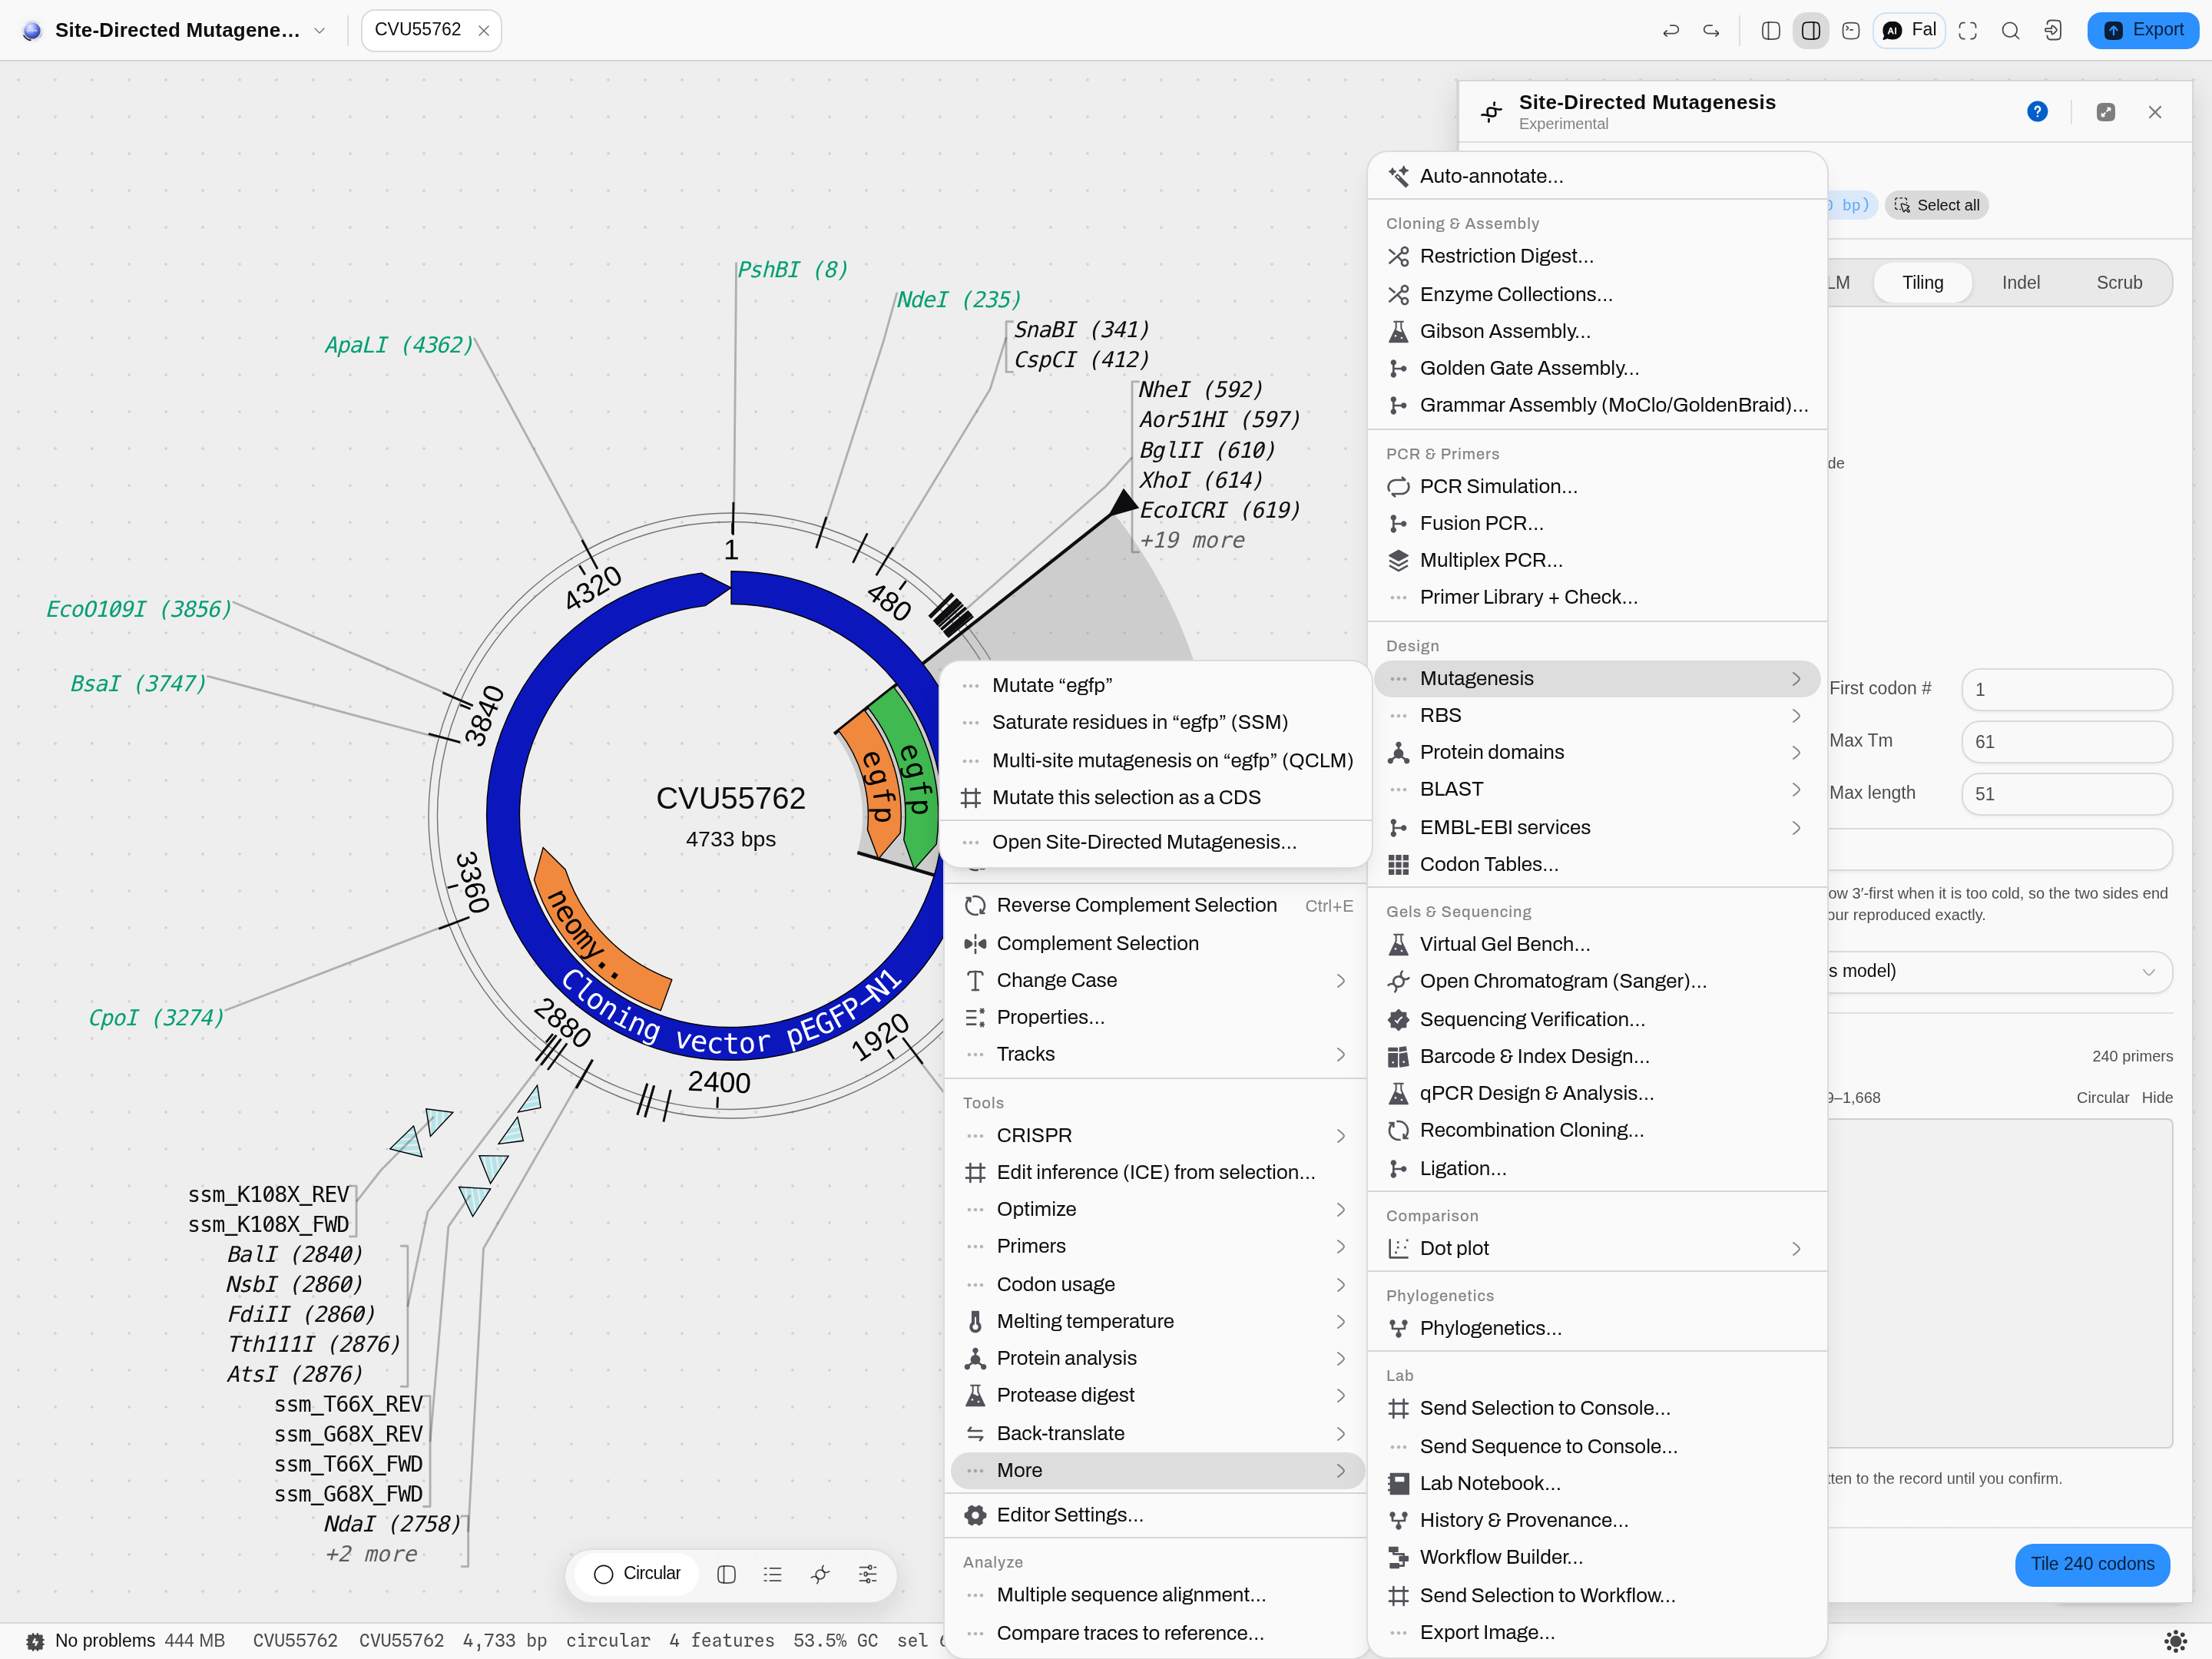
Task: Open Virtual Gel Bench
Action: [x=1597, y=944]
